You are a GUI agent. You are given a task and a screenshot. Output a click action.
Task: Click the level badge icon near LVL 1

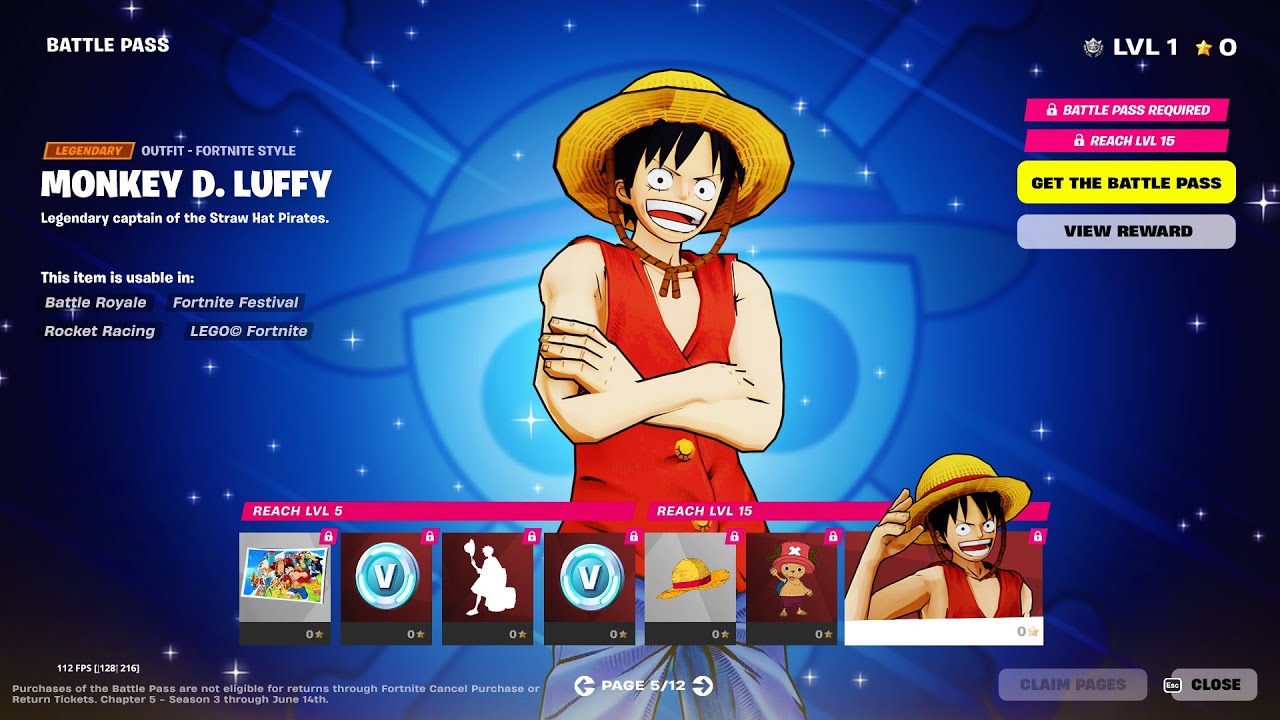click(x=1094, y=47)
